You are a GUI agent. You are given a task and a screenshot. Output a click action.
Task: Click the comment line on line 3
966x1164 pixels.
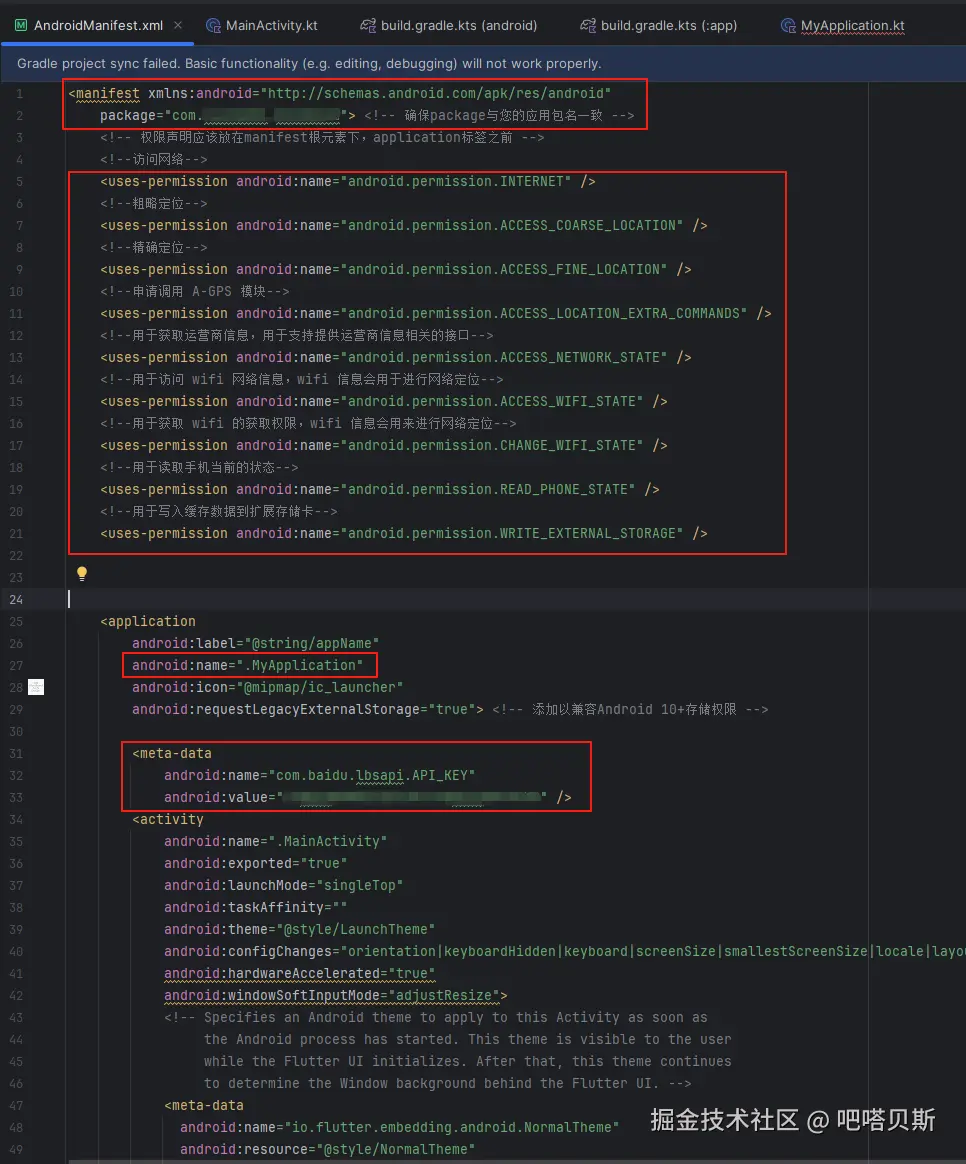(322, 137)
